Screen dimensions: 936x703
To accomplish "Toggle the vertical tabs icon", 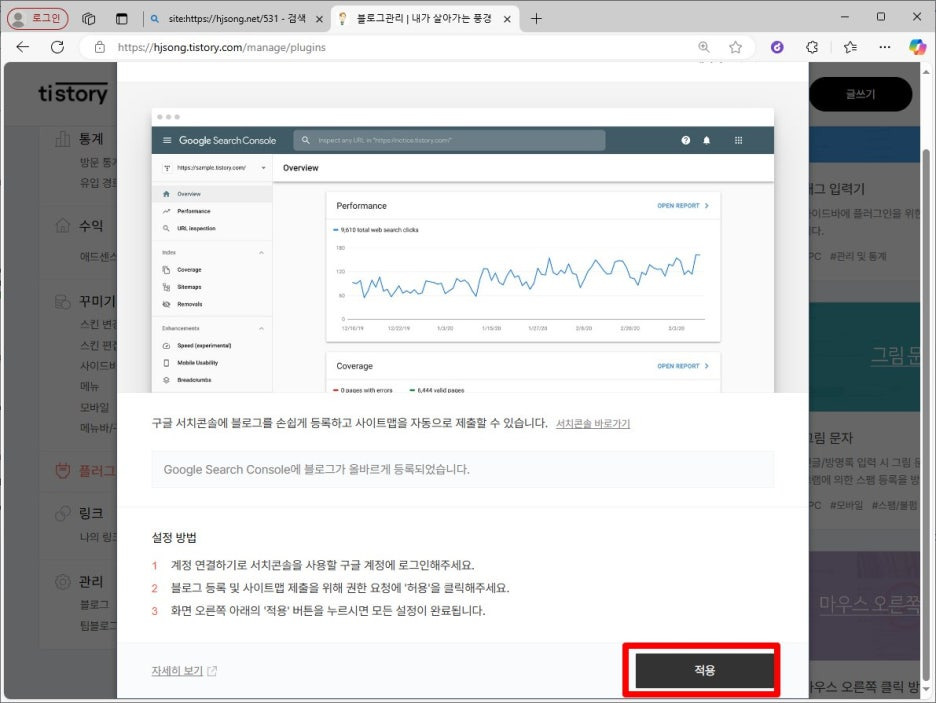I will tap(122, 19).
